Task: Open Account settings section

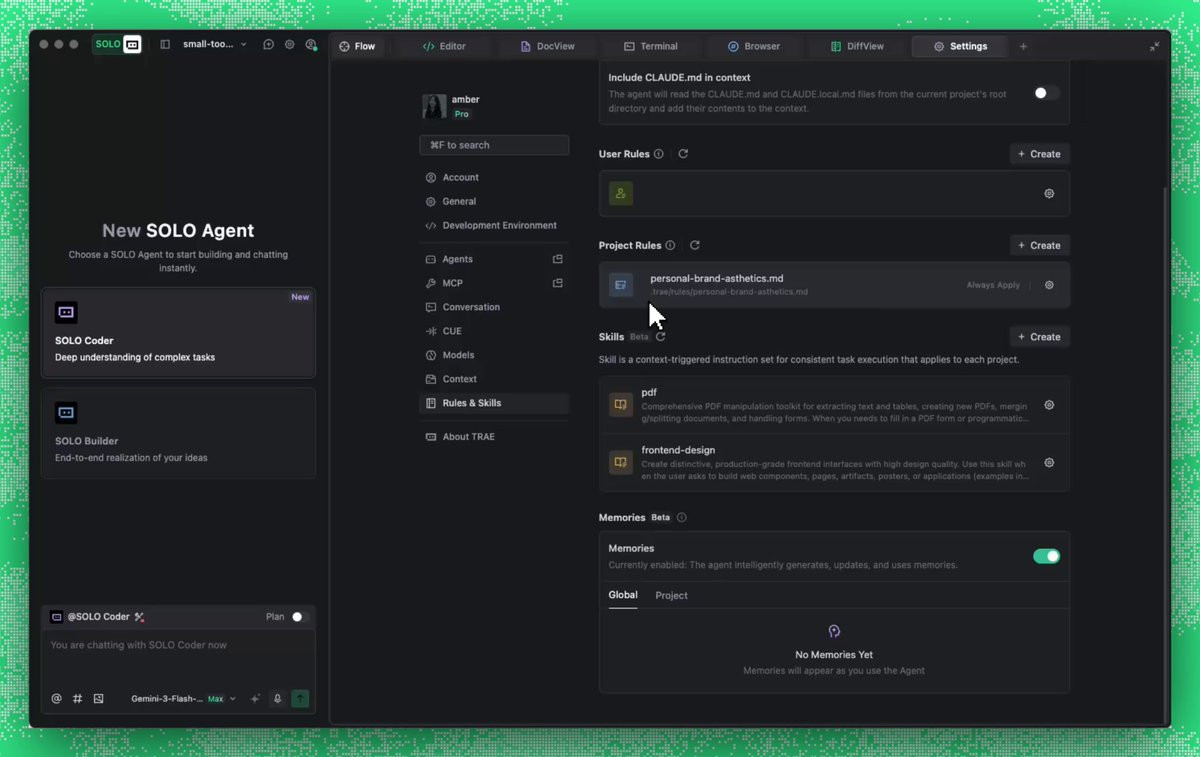Action: [494, 177]
